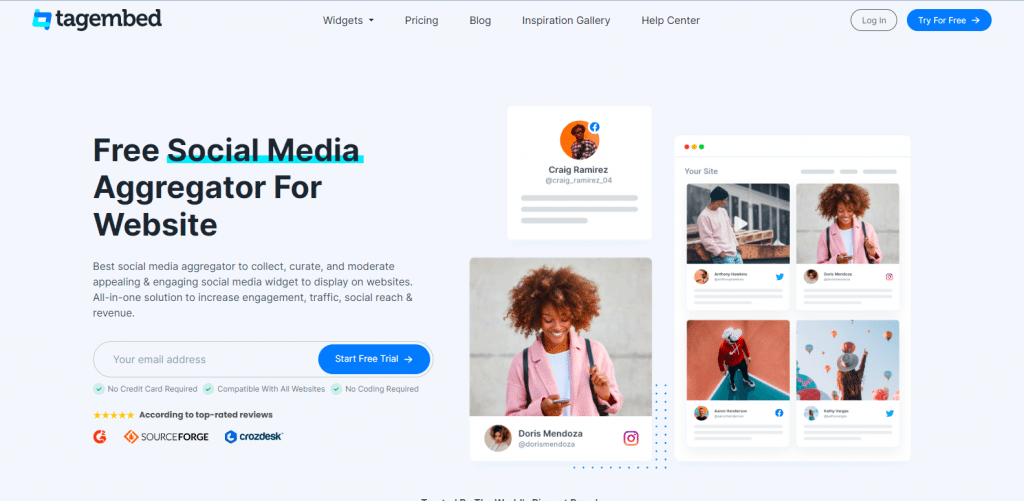
Task: Open the Inspiration Gallery link
Action: (566, 20)
